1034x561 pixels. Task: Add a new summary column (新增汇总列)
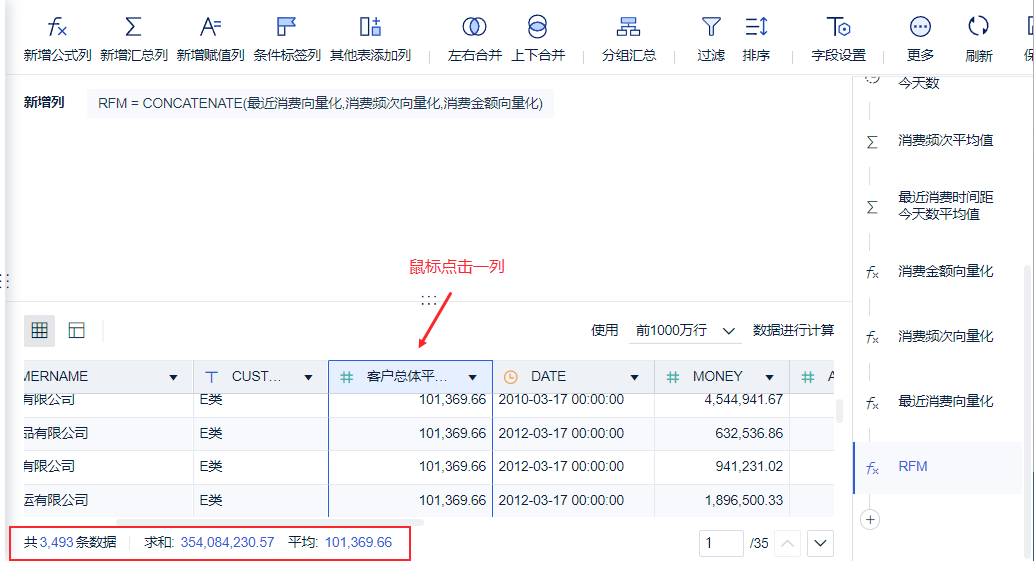coord(134,40)
